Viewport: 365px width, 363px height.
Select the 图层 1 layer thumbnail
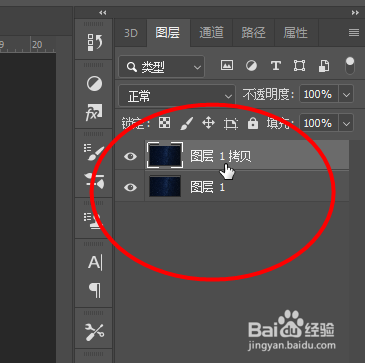pyautogui.click(x=165, y=186)
